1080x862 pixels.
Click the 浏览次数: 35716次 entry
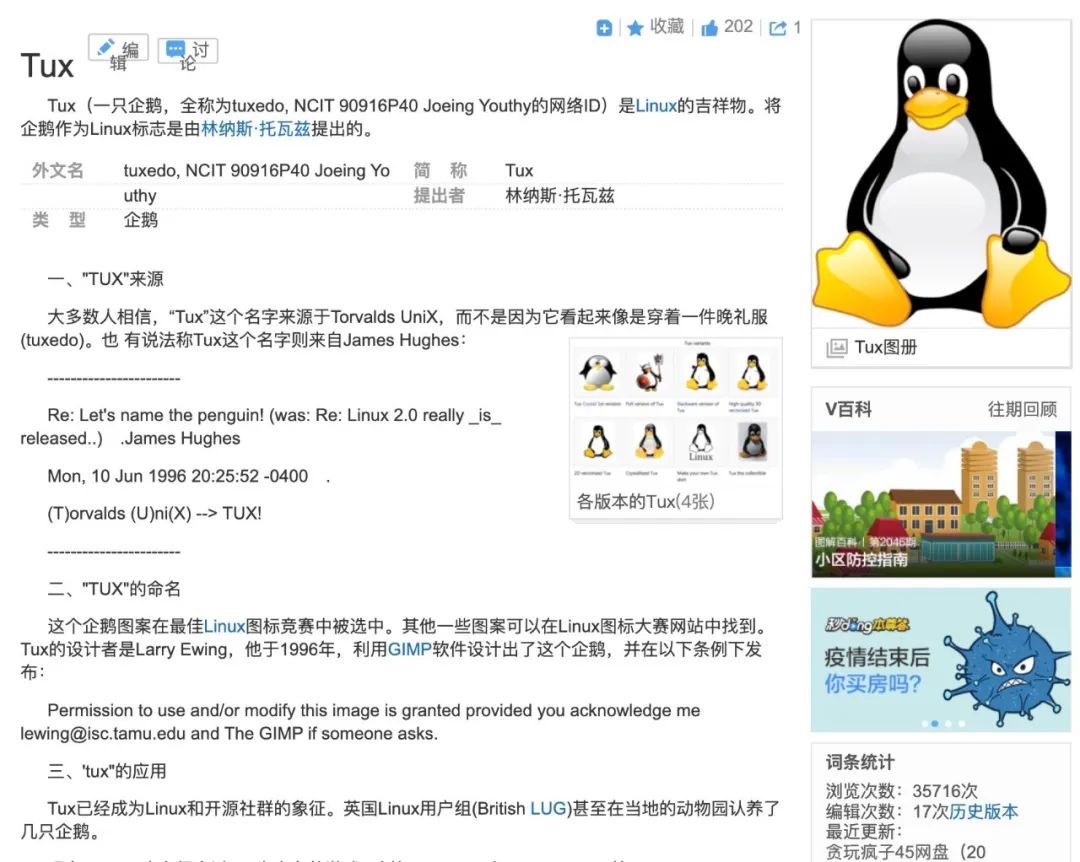coord(902,790)
